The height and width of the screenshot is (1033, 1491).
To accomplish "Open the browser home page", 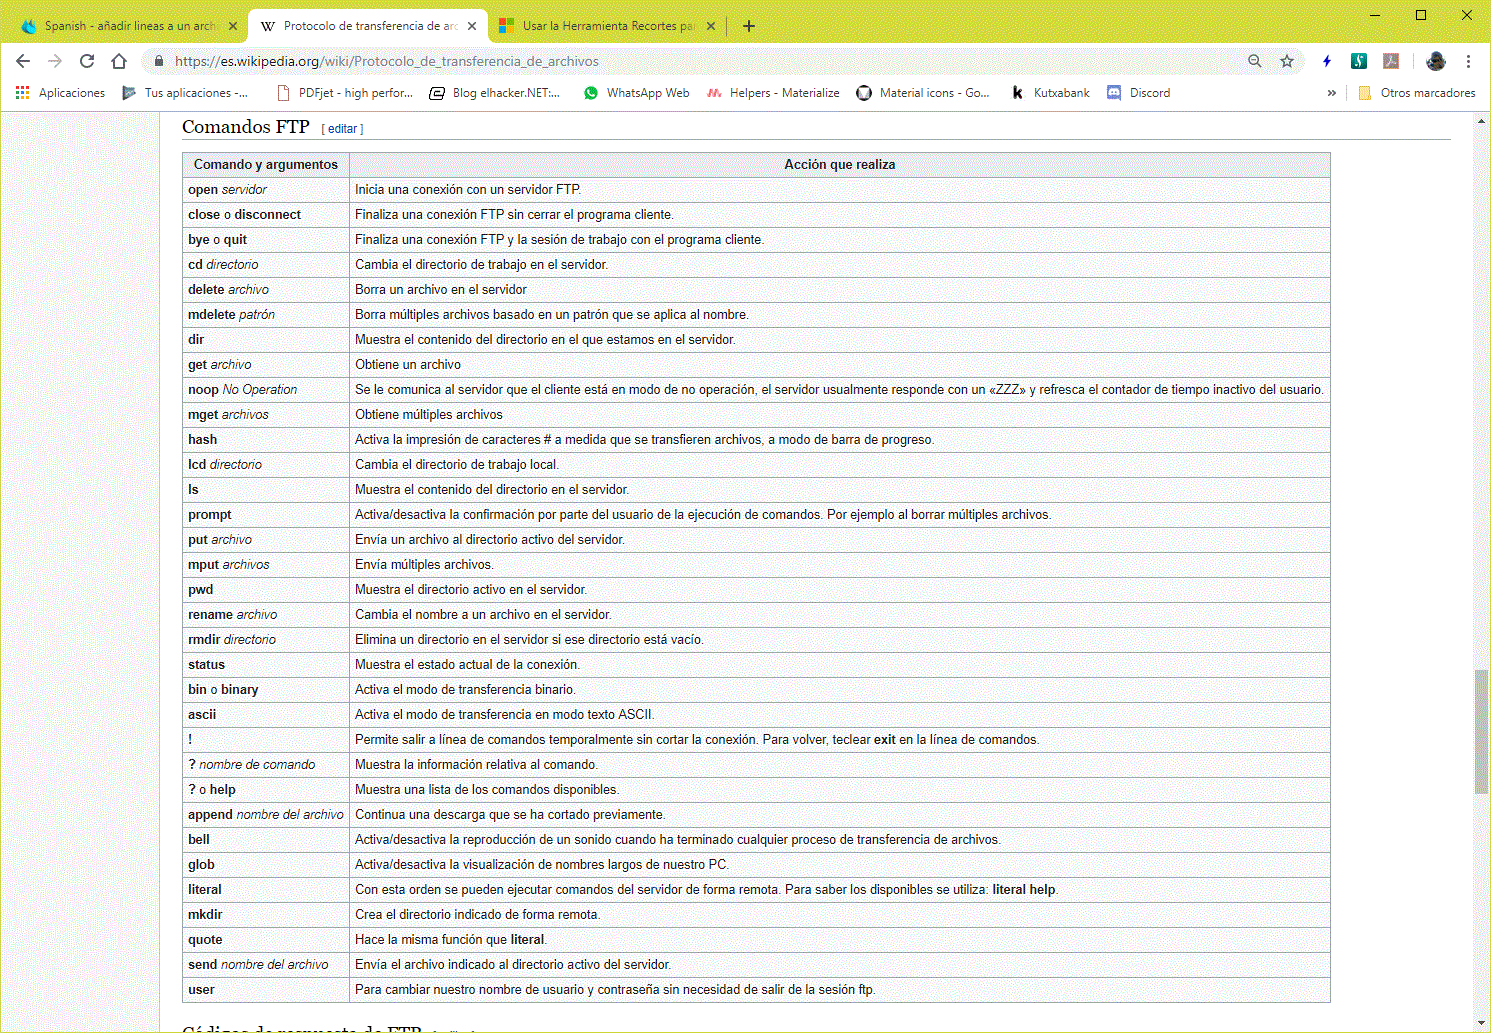I will 119,61.
